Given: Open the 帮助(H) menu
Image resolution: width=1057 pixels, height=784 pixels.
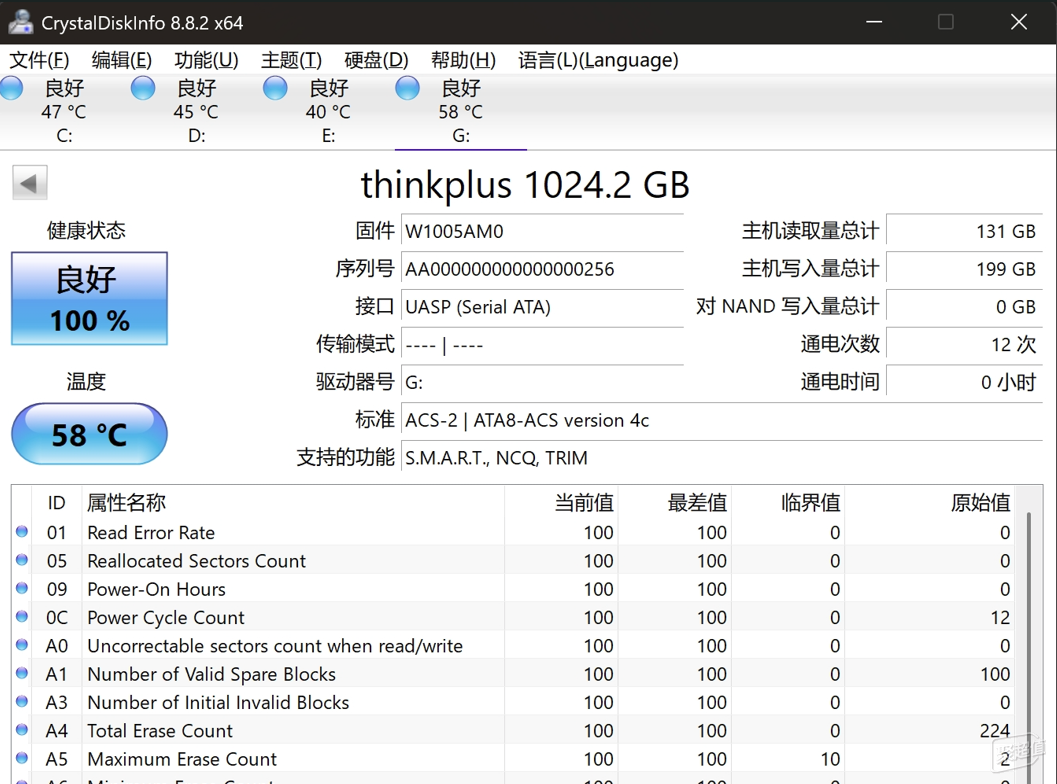Looking at the screenshot, I should point(463,60).
